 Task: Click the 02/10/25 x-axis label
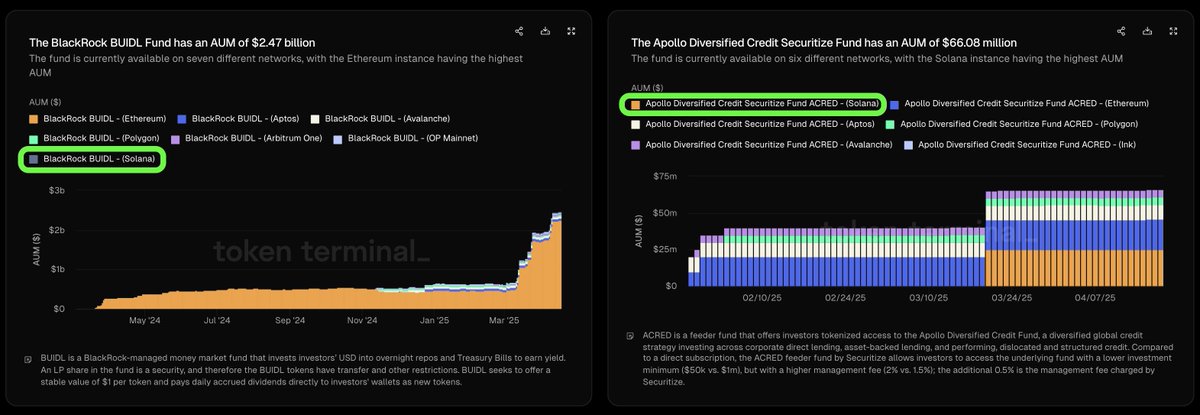coord(761,298)
